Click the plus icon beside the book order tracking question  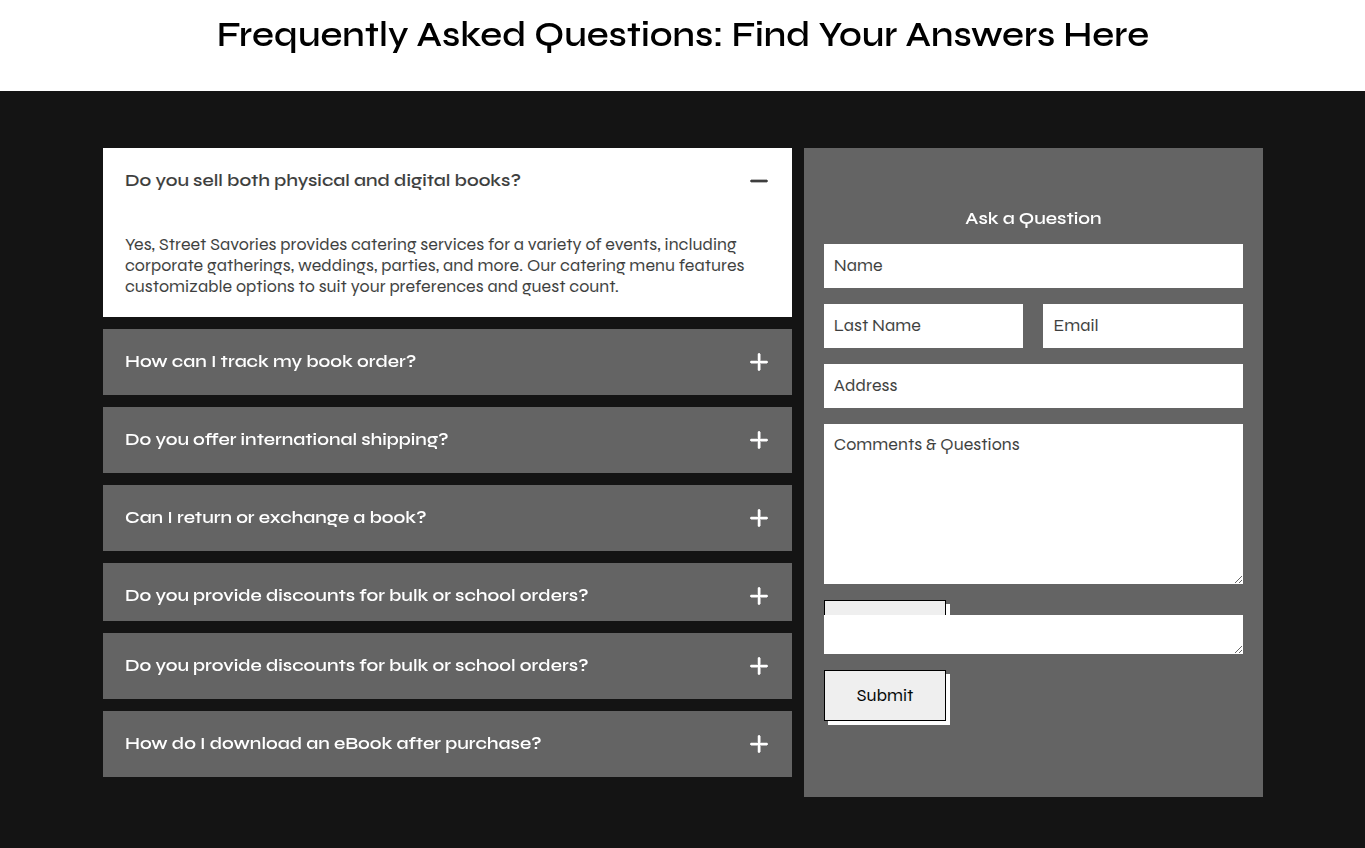tap(759, 362)
